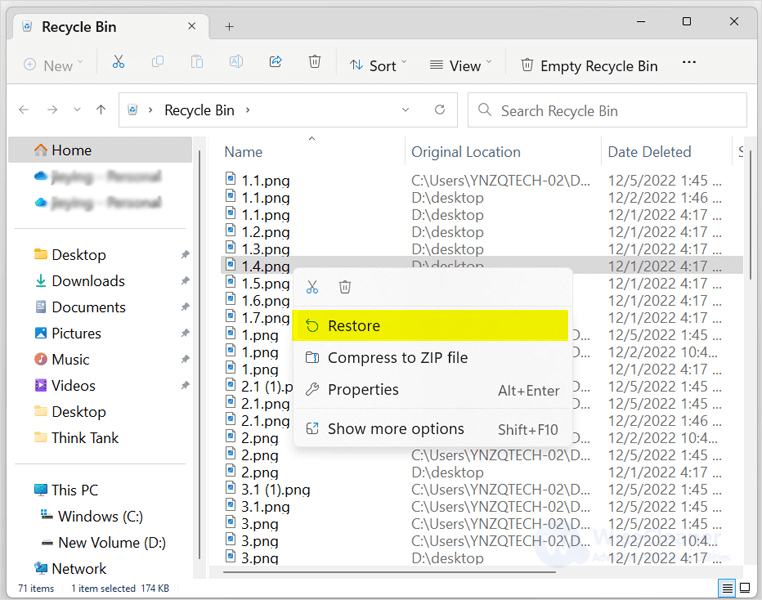Click the refresh icon beside address bar
The height and width of the screenshot is (600, 762).
440,110
